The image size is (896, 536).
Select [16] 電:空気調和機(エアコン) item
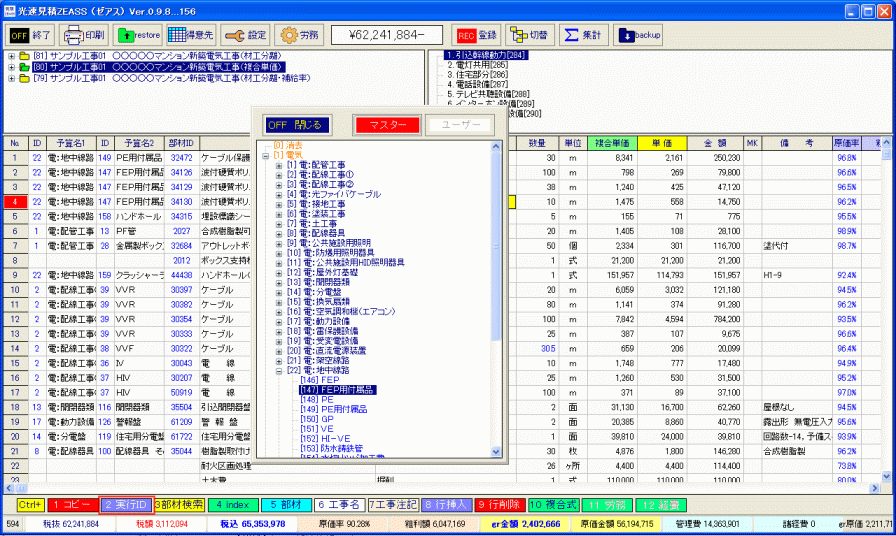[341, 311]
